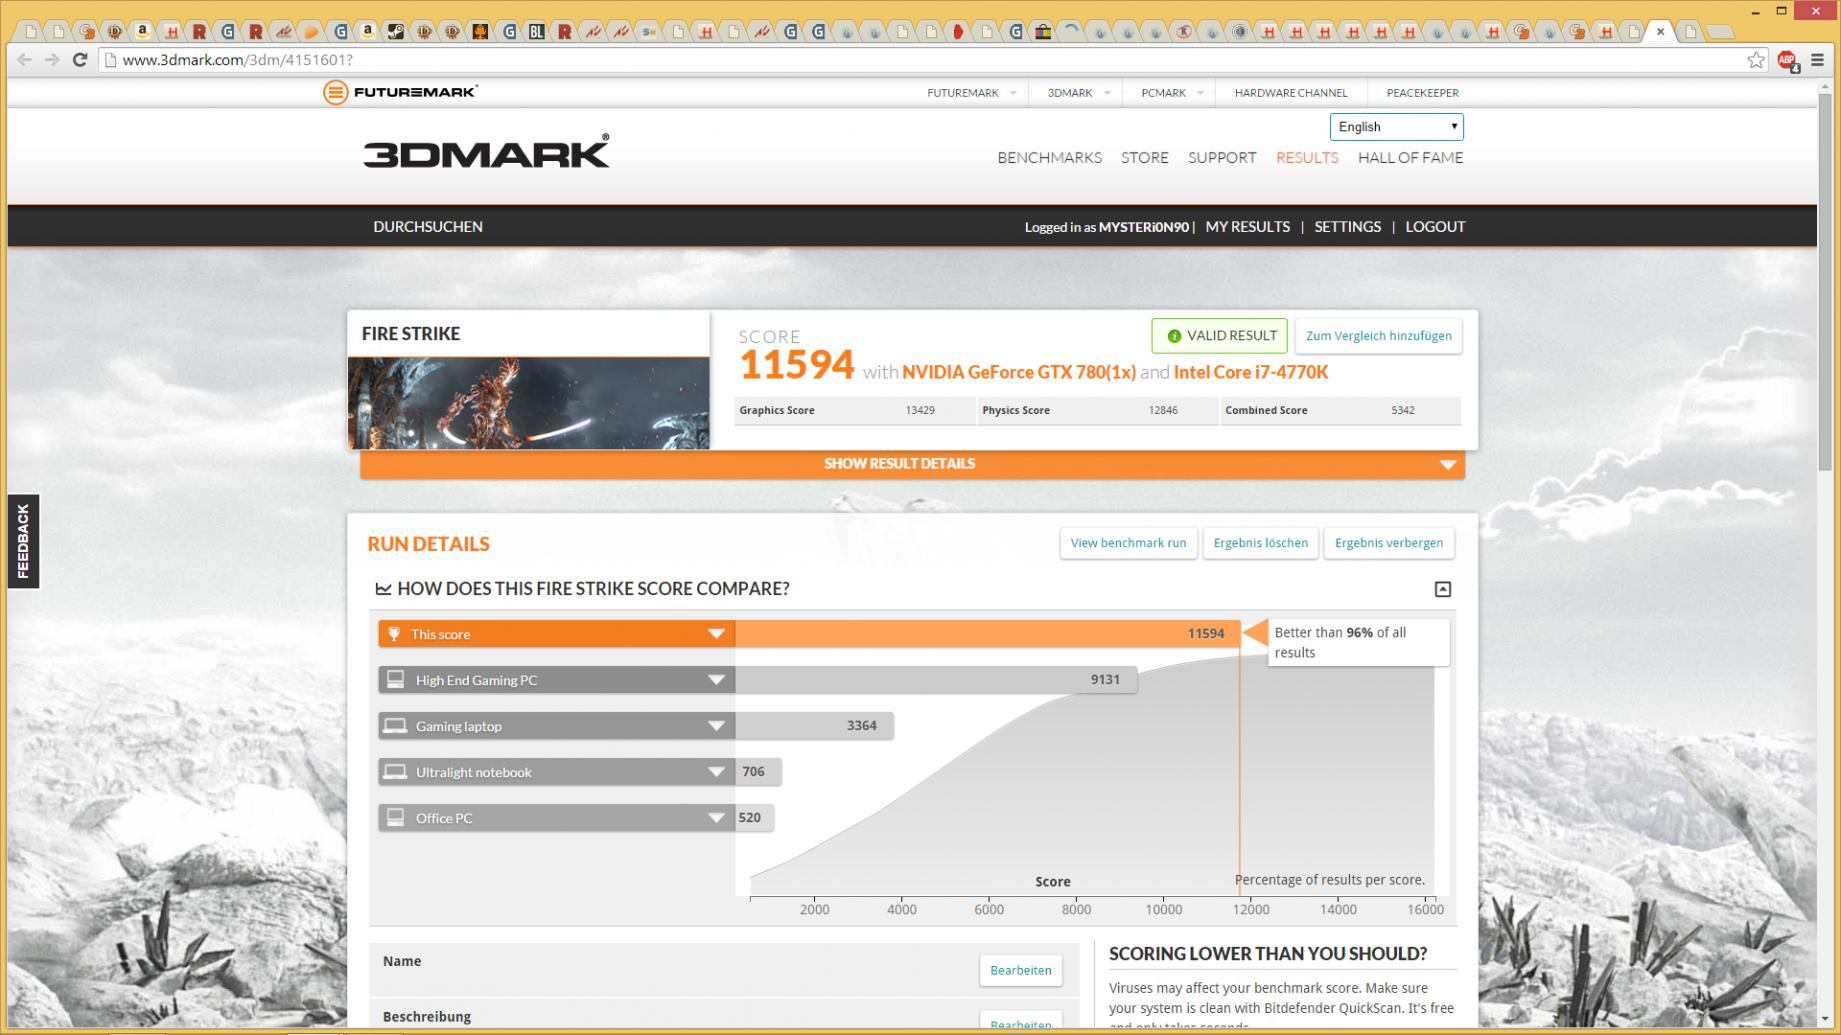Click DURCHSUCHEN in the dark bar
This screenshot has height=1035, width=1841.
point(428,227)
